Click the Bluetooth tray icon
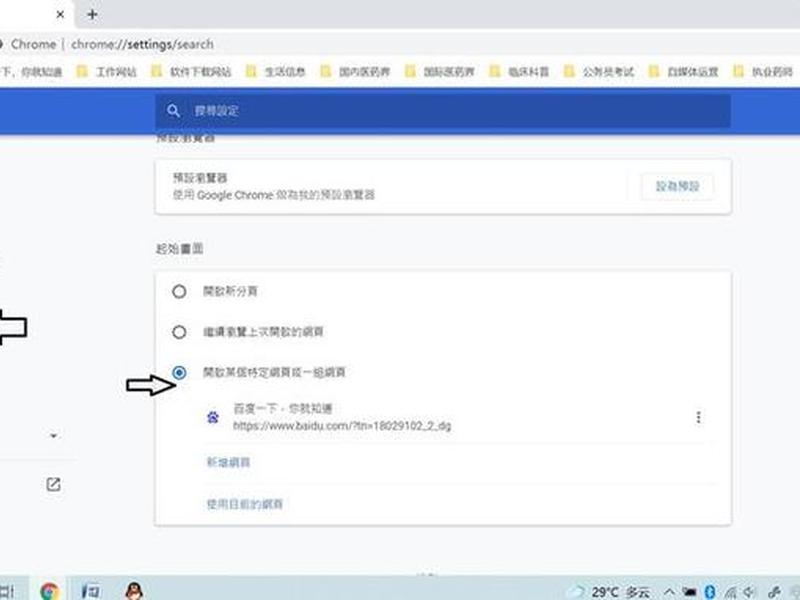The height and width of the screenshot is (600, 800). (709, 592)
